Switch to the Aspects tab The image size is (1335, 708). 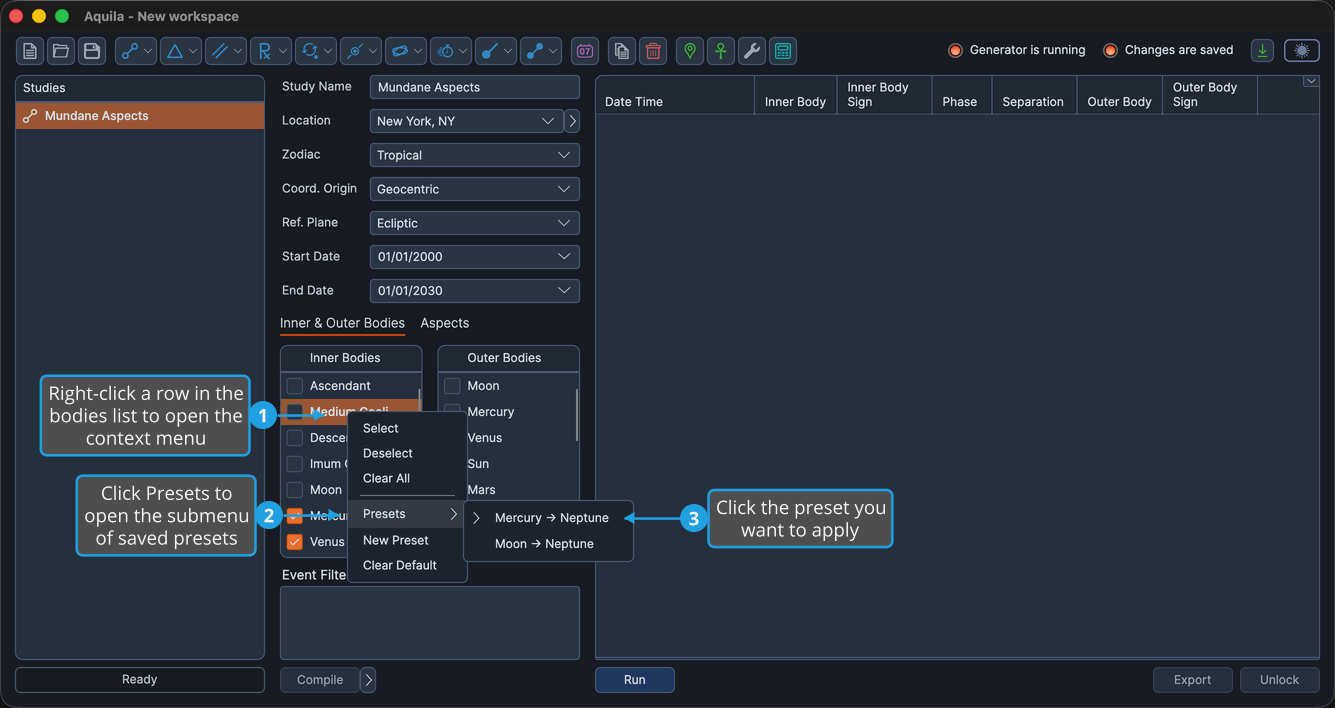445,323
